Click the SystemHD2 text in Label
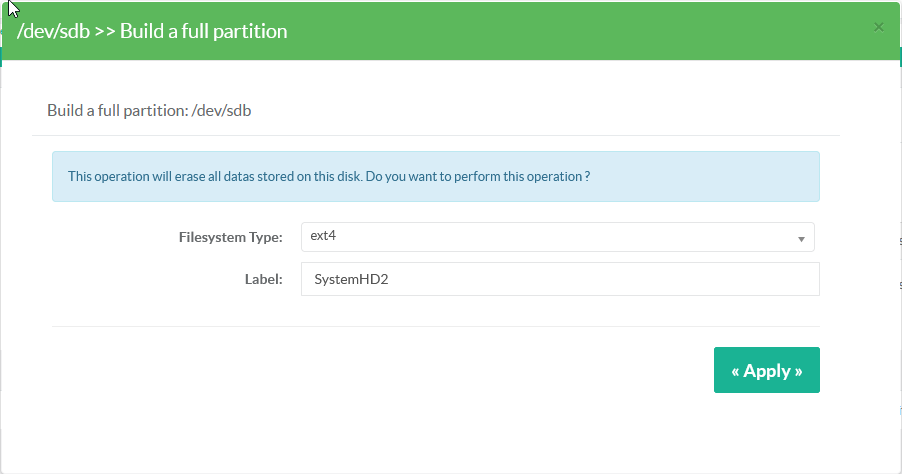The width and height of the screenshot is (902, 474). click(x=350, y=279)
